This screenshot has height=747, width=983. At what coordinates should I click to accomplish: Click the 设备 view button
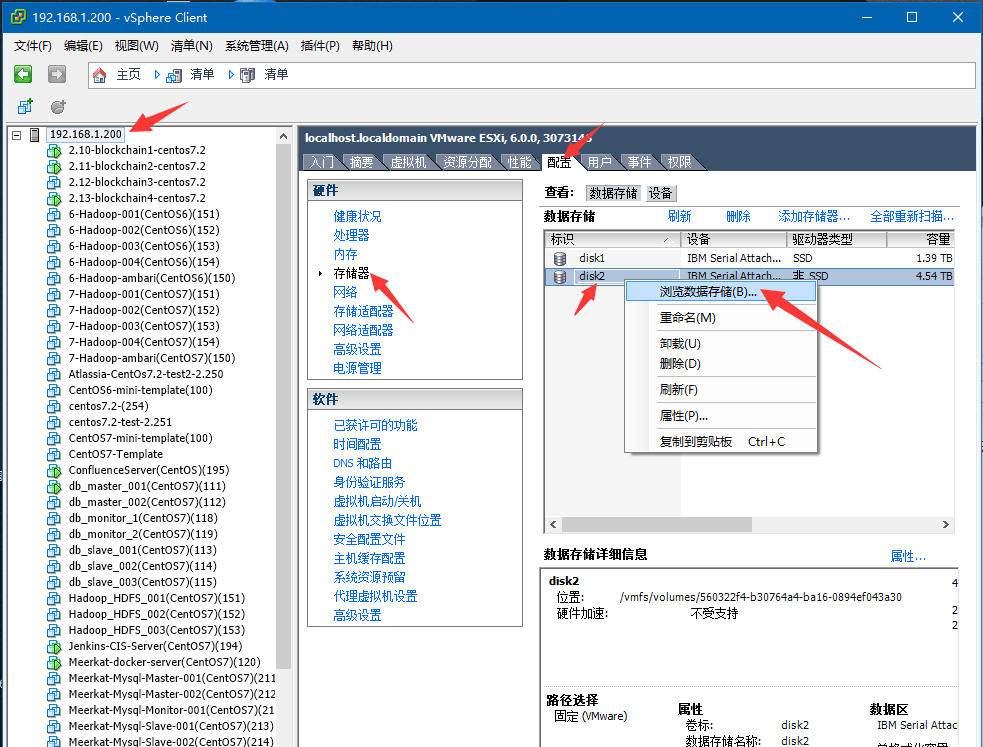(x=660, y=193)
